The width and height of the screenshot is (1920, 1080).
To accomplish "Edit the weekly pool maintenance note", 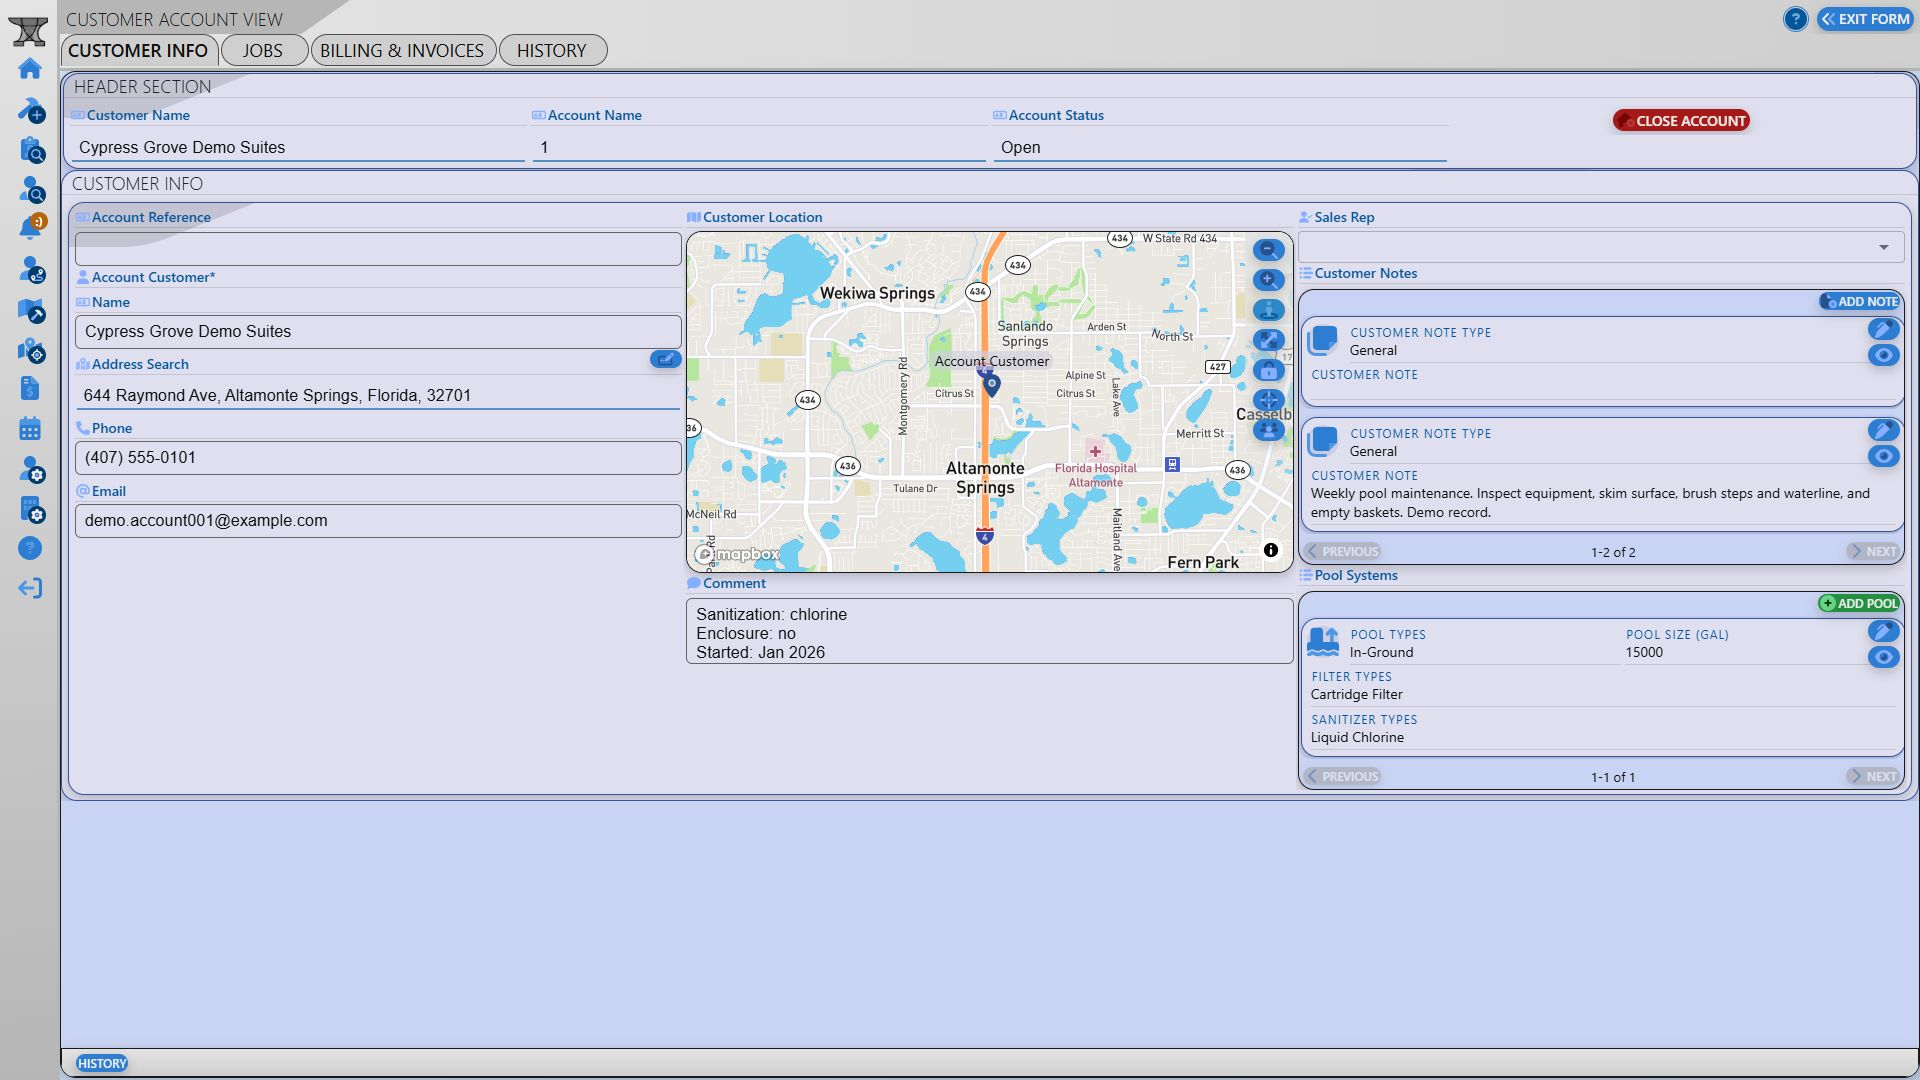I will coord(1883,431).
